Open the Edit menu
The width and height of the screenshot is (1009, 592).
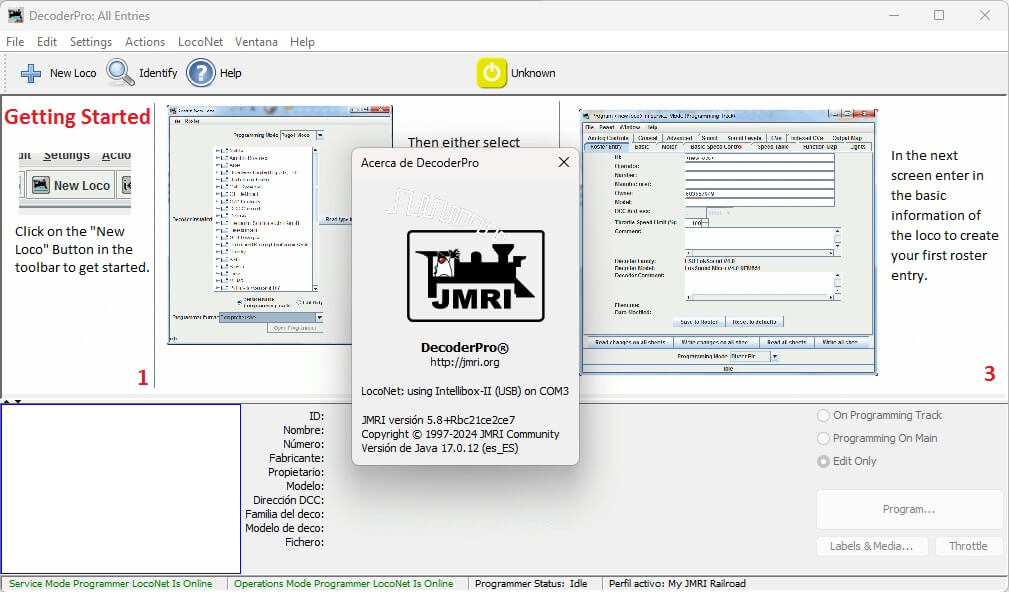pyautogui.click(x=47, y=42)
